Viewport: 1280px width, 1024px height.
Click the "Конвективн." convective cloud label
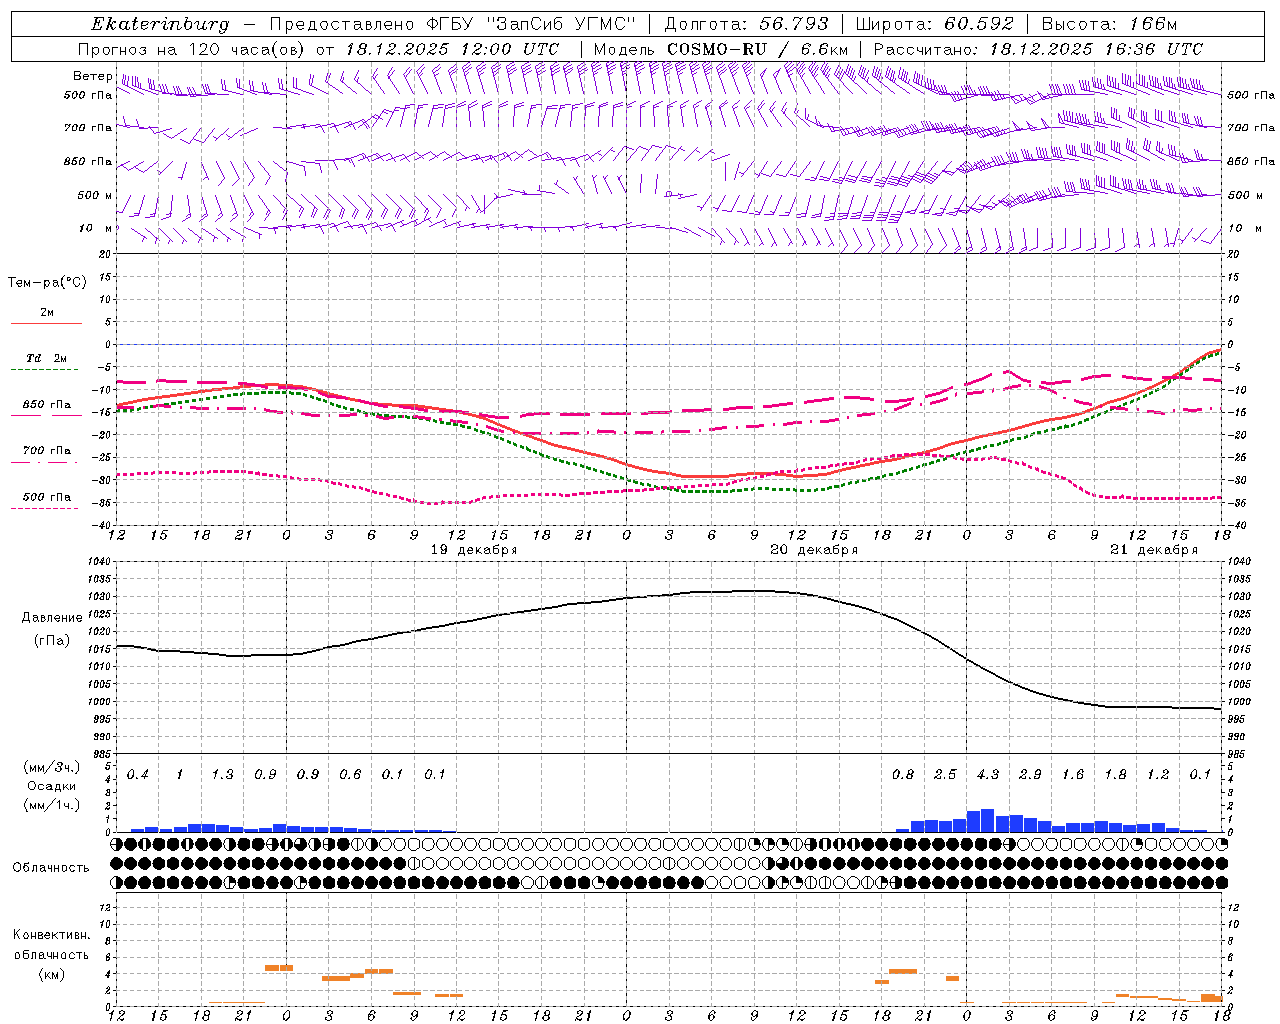(x=51, y=935)
